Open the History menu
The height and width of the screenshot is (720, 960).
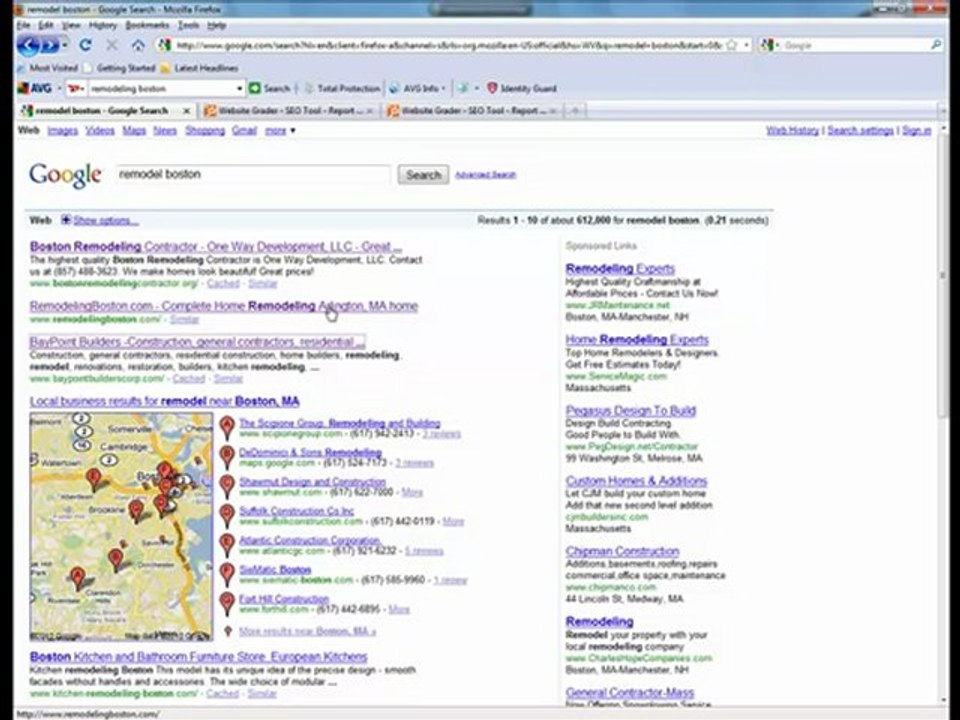pos(102,25)
